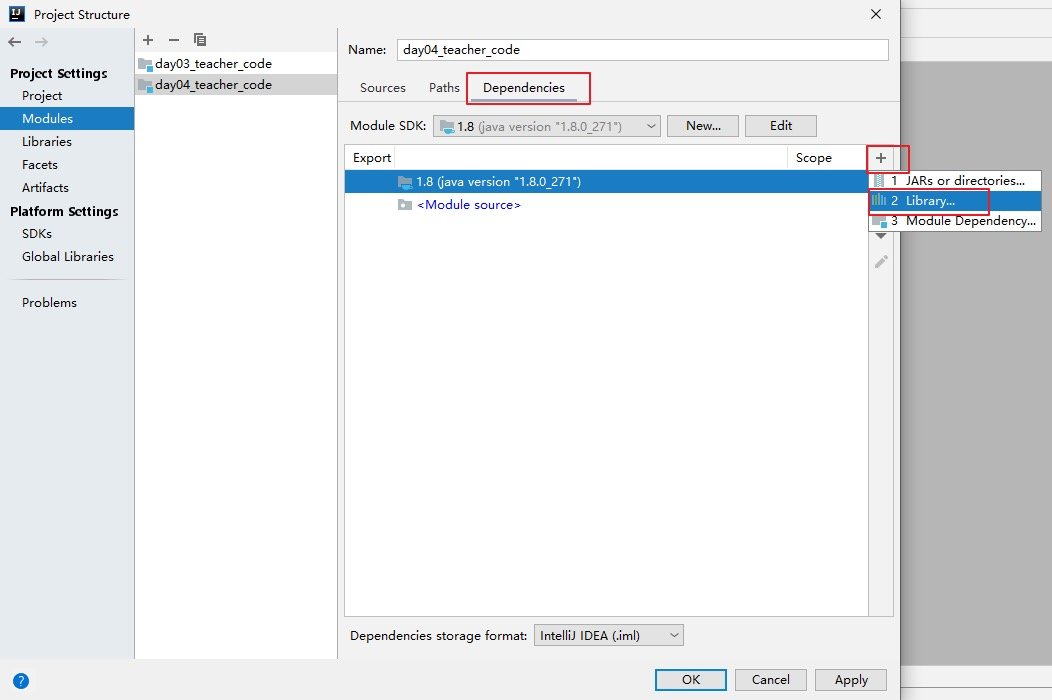Select the 1.8 java version dependency row
Screen dimensions: 1052x700
pyautogui.click(x=606, y=182)
